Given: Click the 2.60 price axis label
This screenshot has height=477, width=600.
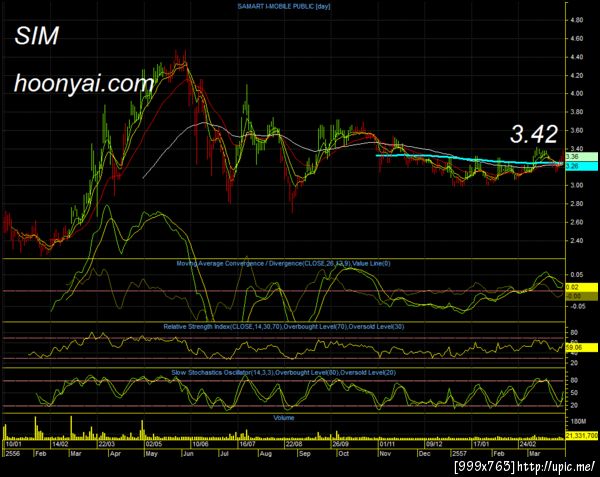Looking at the screenshot, I should coord(576,222).
